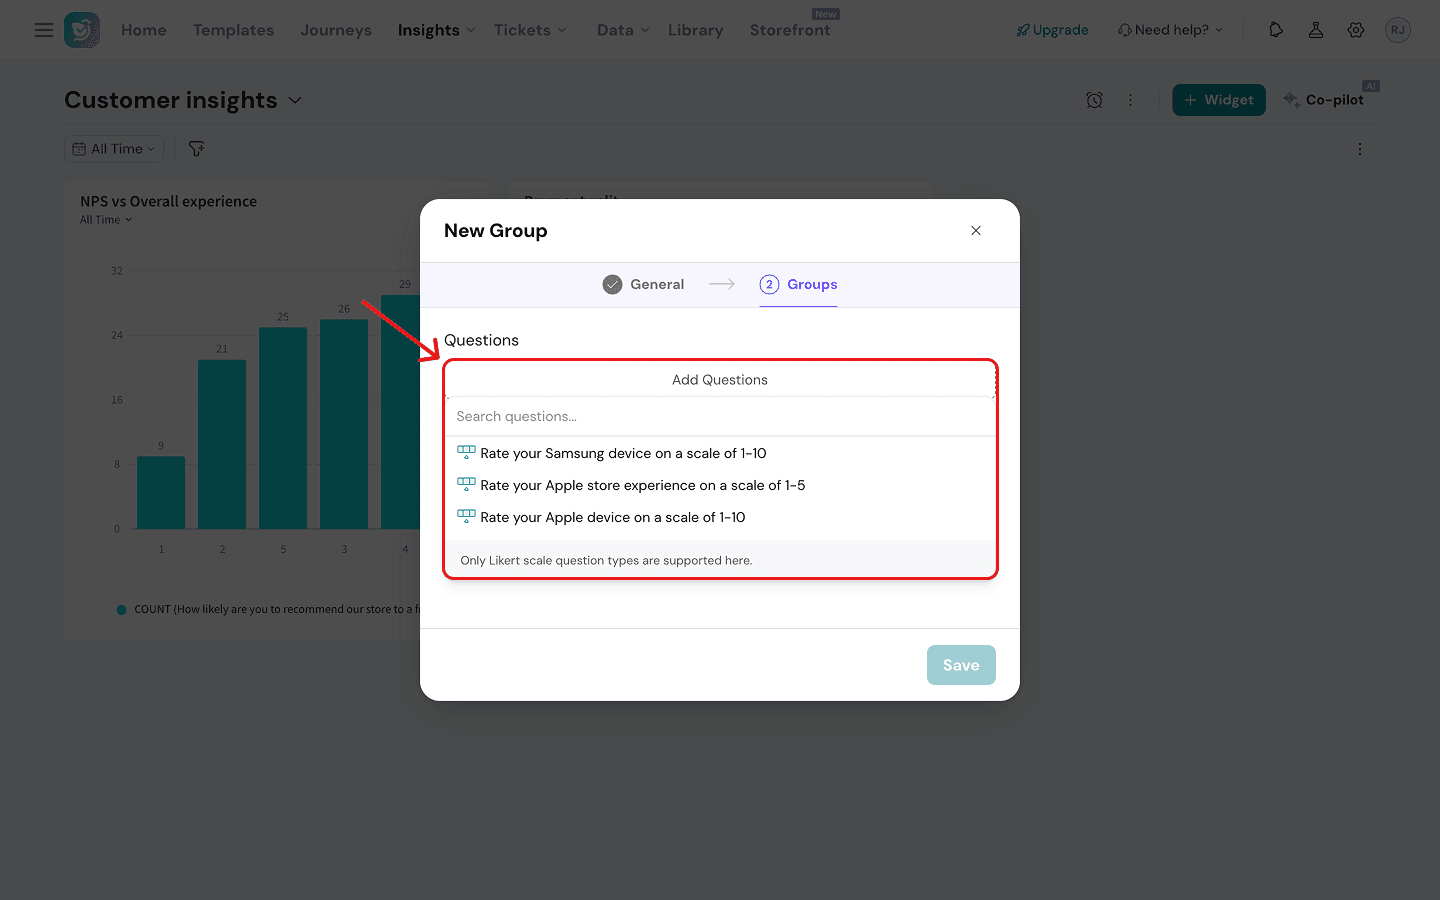Open the RJ user avatar menu
The image size is (1440, 900).
pos(1398,30)
